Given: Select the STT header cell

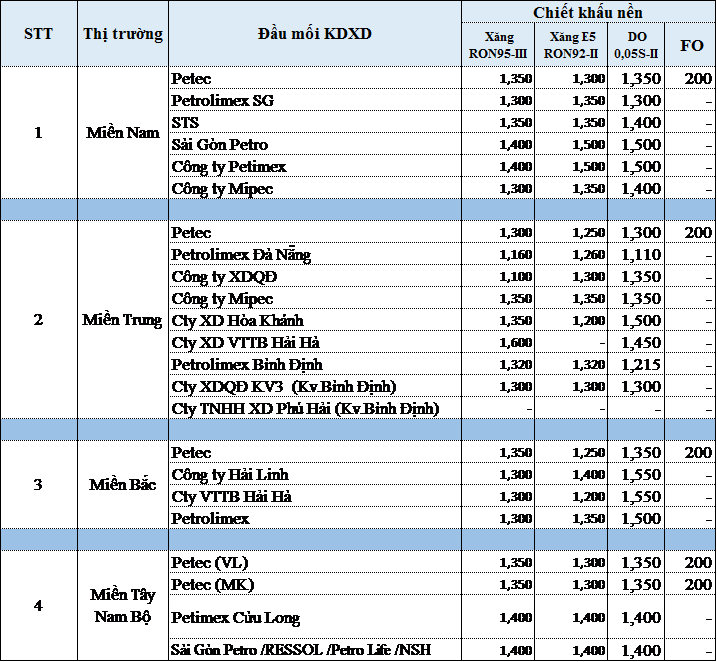Looking at the screenshot, I should (x=39, y=34).
